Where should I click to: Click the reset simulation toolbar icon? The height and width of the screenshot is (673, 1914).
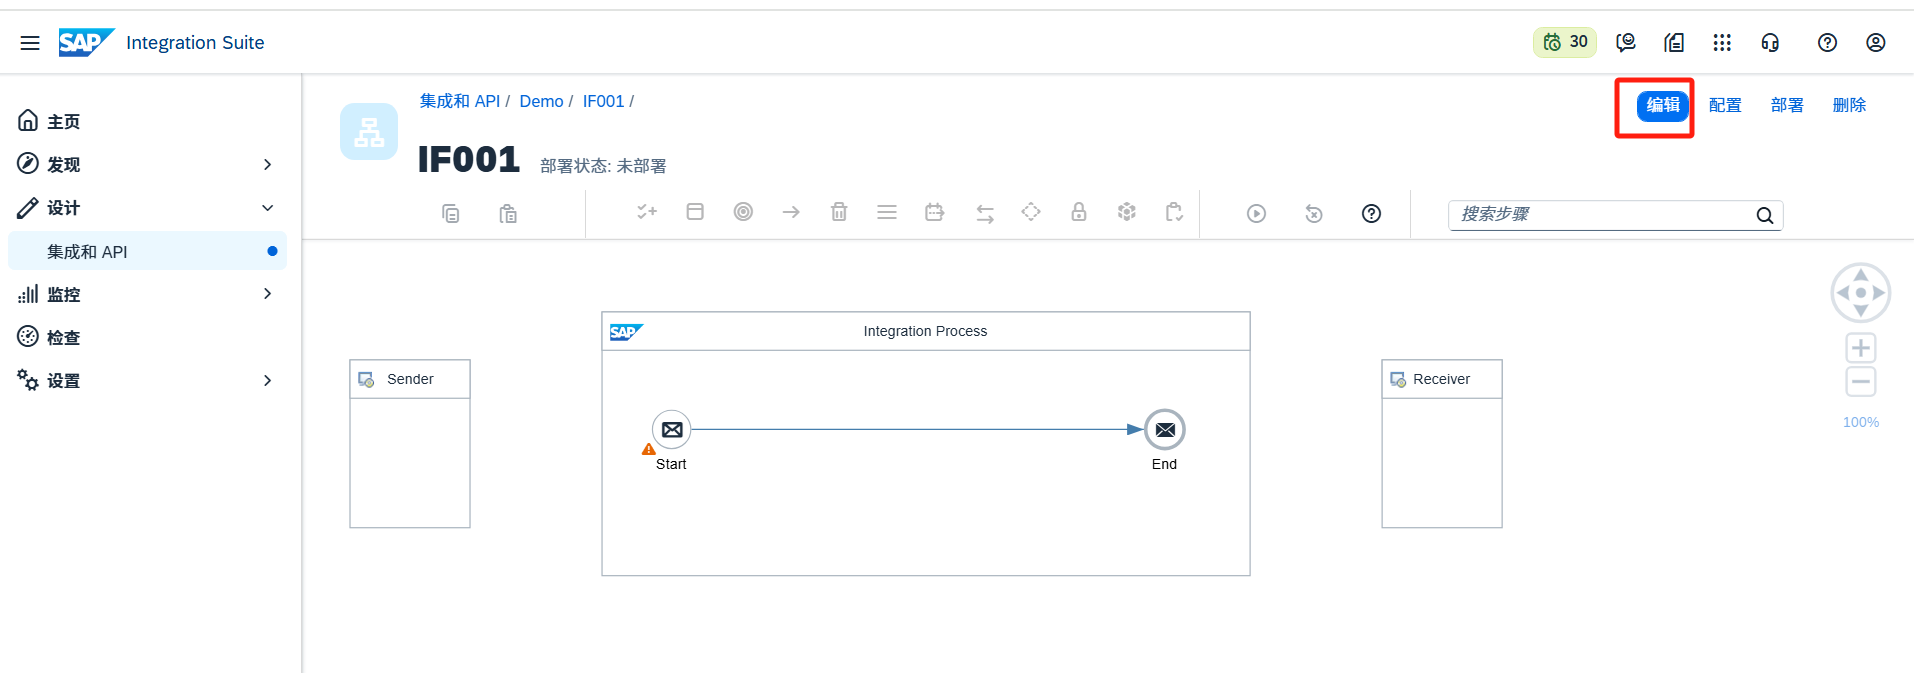pyautogui.click(x=1314, y=213)
